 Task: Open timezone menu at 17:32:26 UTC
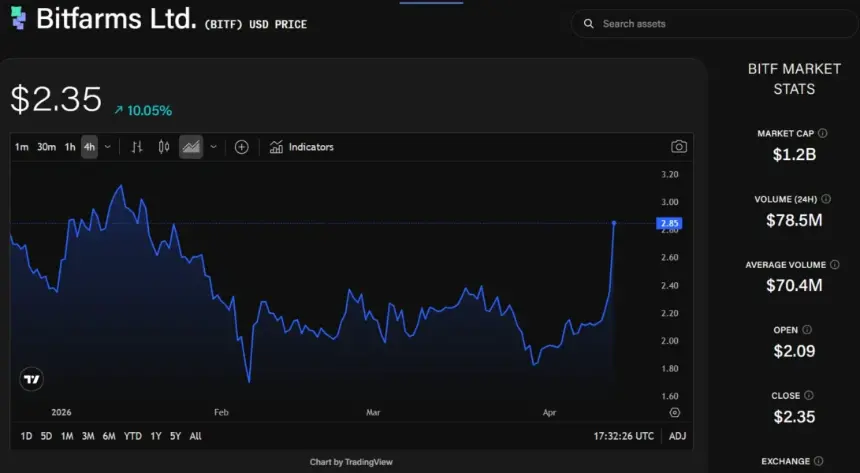coord(624,436)
